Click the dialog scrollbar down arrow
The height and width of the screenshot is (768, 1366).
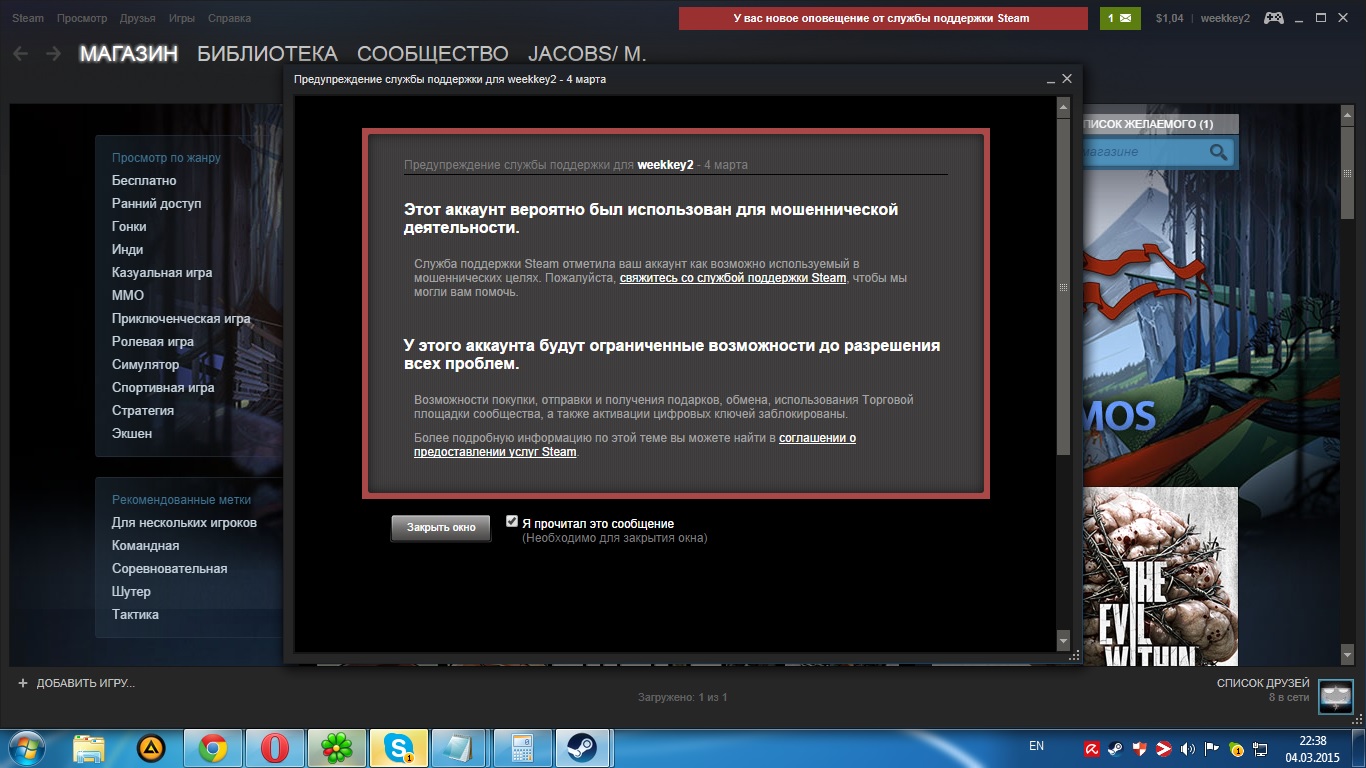[x=1063, y=640]
